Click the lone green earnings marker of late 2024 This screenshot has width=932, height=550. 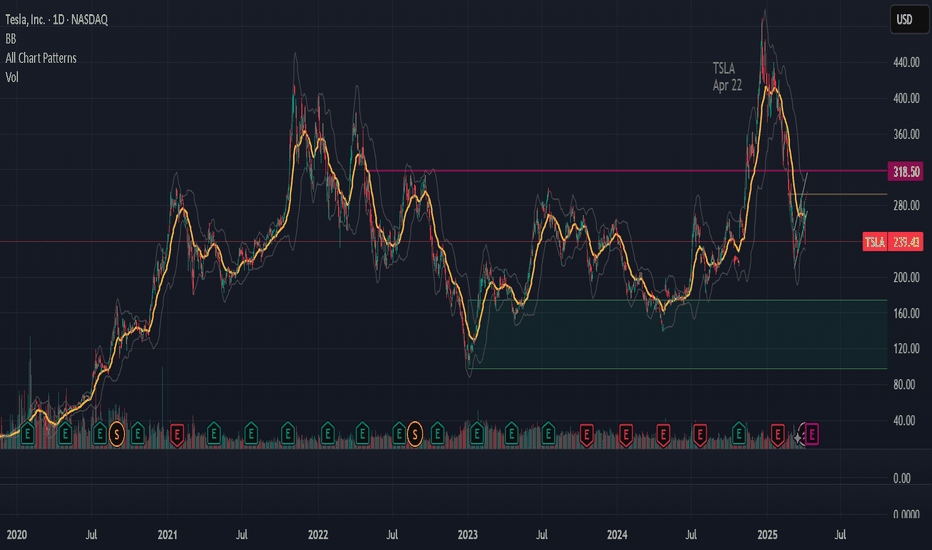coord(739,433)
